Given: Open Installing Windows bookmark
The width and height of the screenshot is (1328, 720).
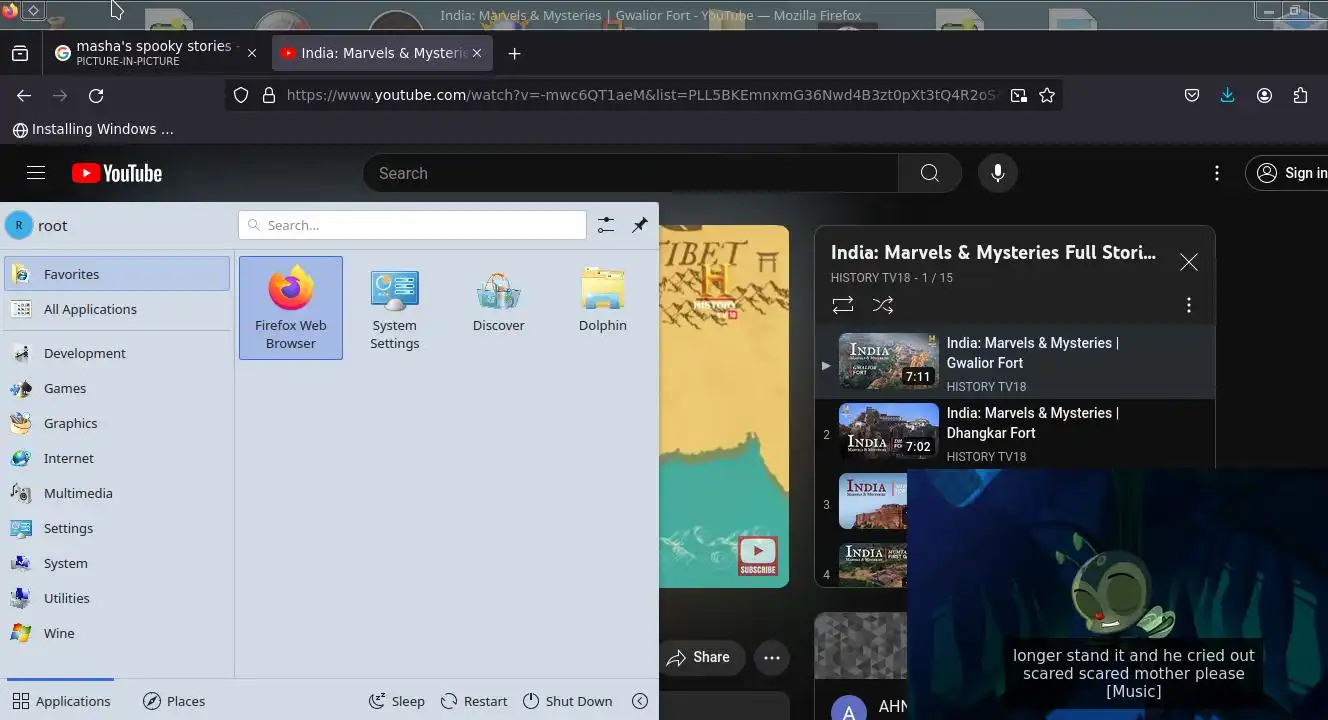Looking at the screenshot, I should click(x=93, y=129).
